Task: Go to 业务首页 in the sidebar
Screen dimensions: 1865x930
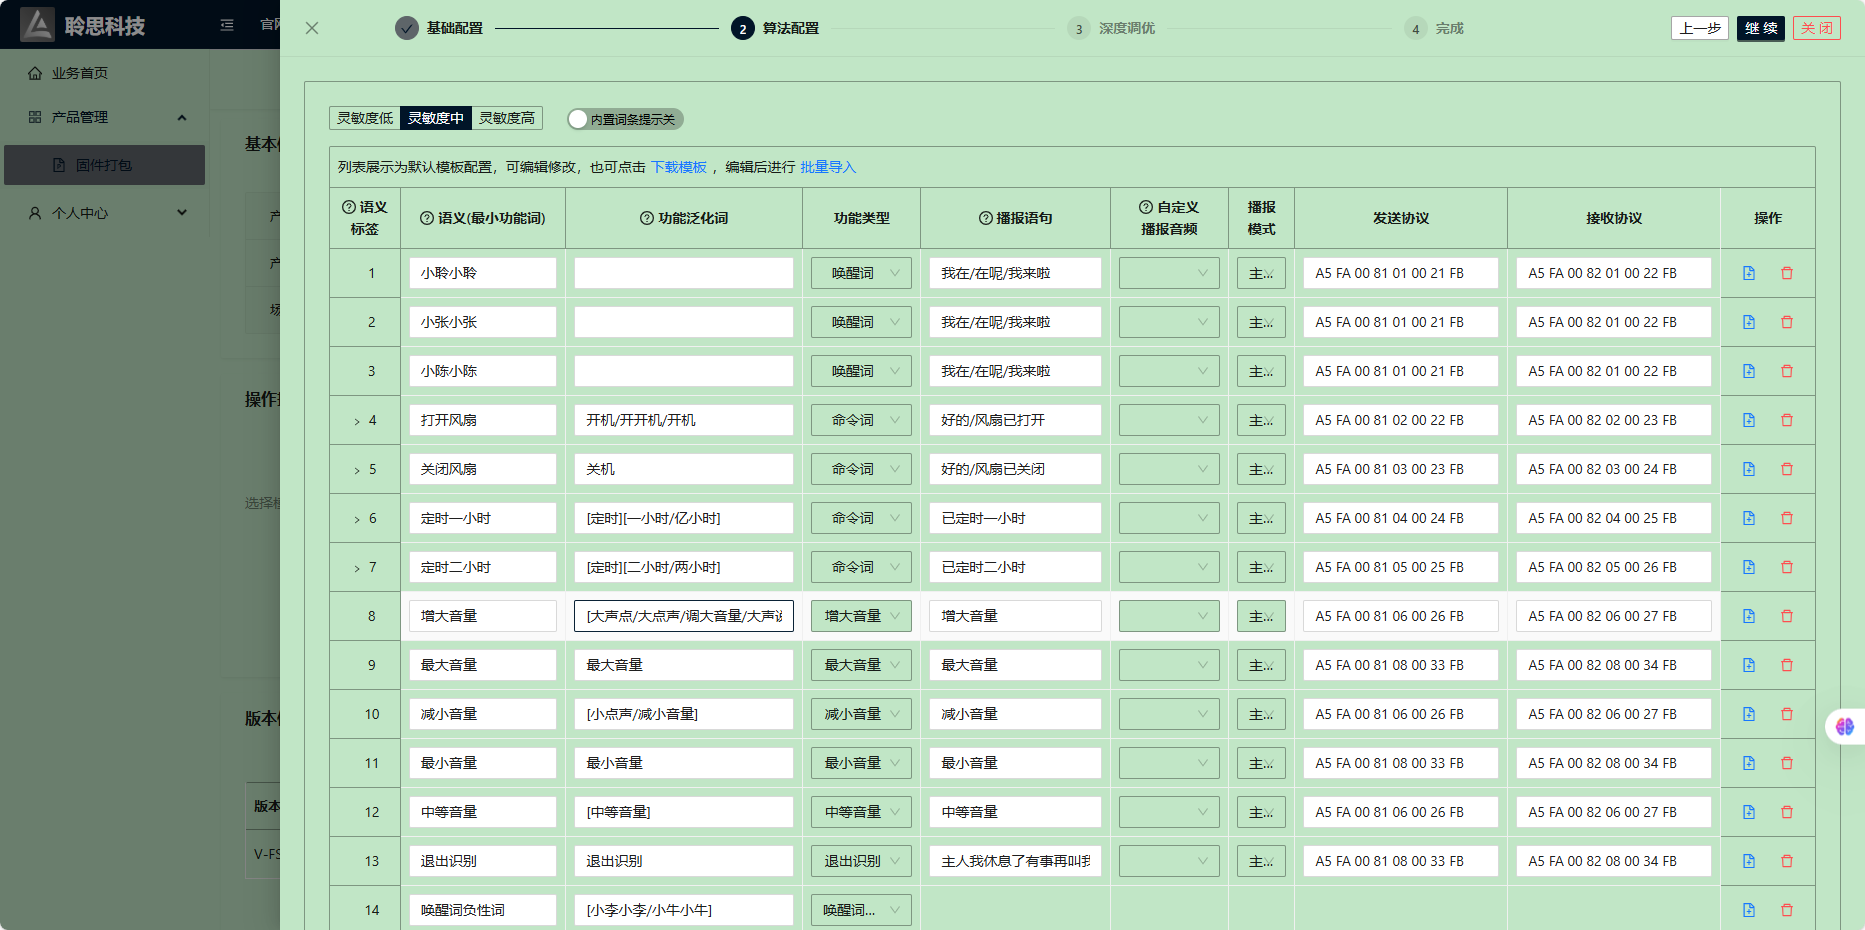Action: pyautogui.click(x=80, y=73)
